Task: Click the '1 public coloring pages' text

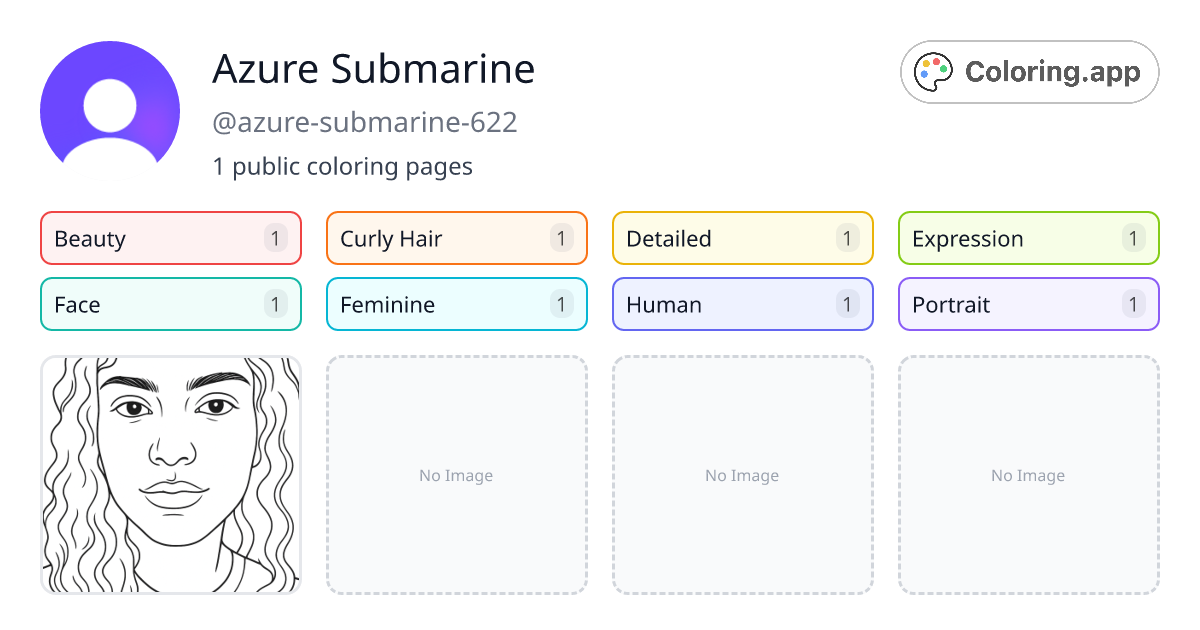Action: pyautogui.click(x=342, y=166)
